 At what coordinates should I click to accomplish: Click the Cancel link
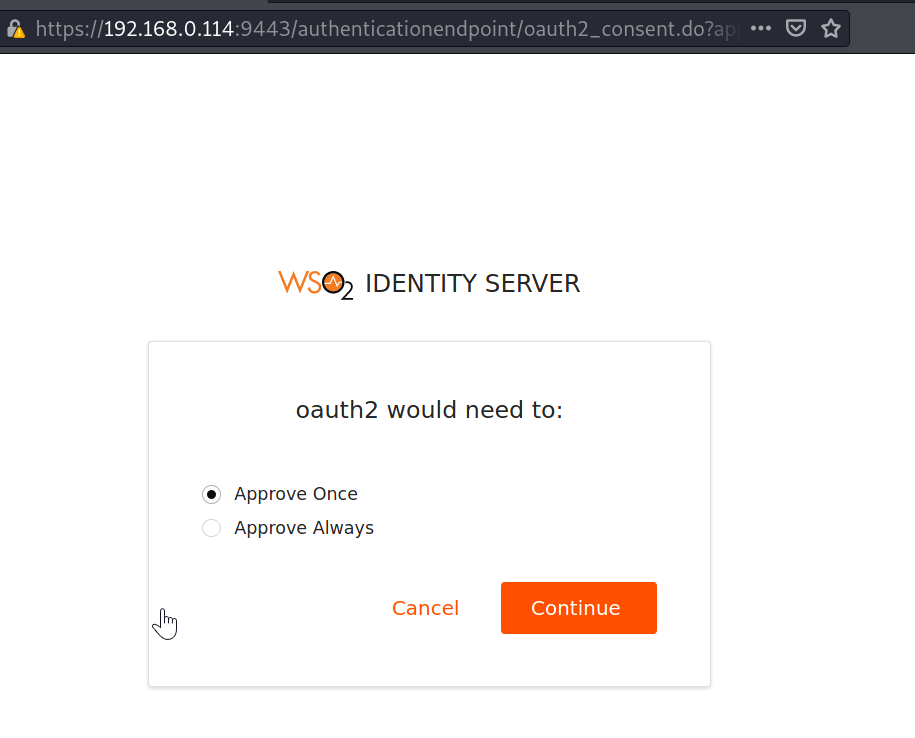pos(425,608)
